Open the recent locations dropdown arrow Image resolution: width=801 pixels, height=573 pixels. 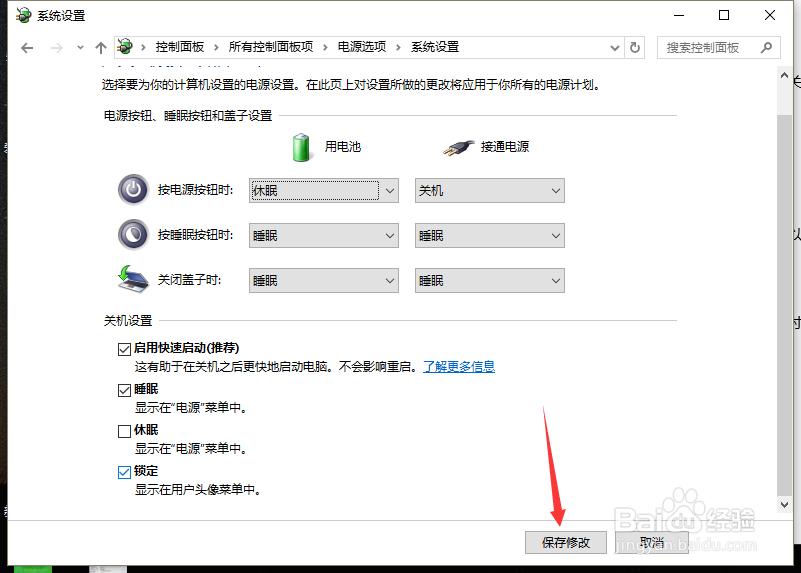point(80,48)
